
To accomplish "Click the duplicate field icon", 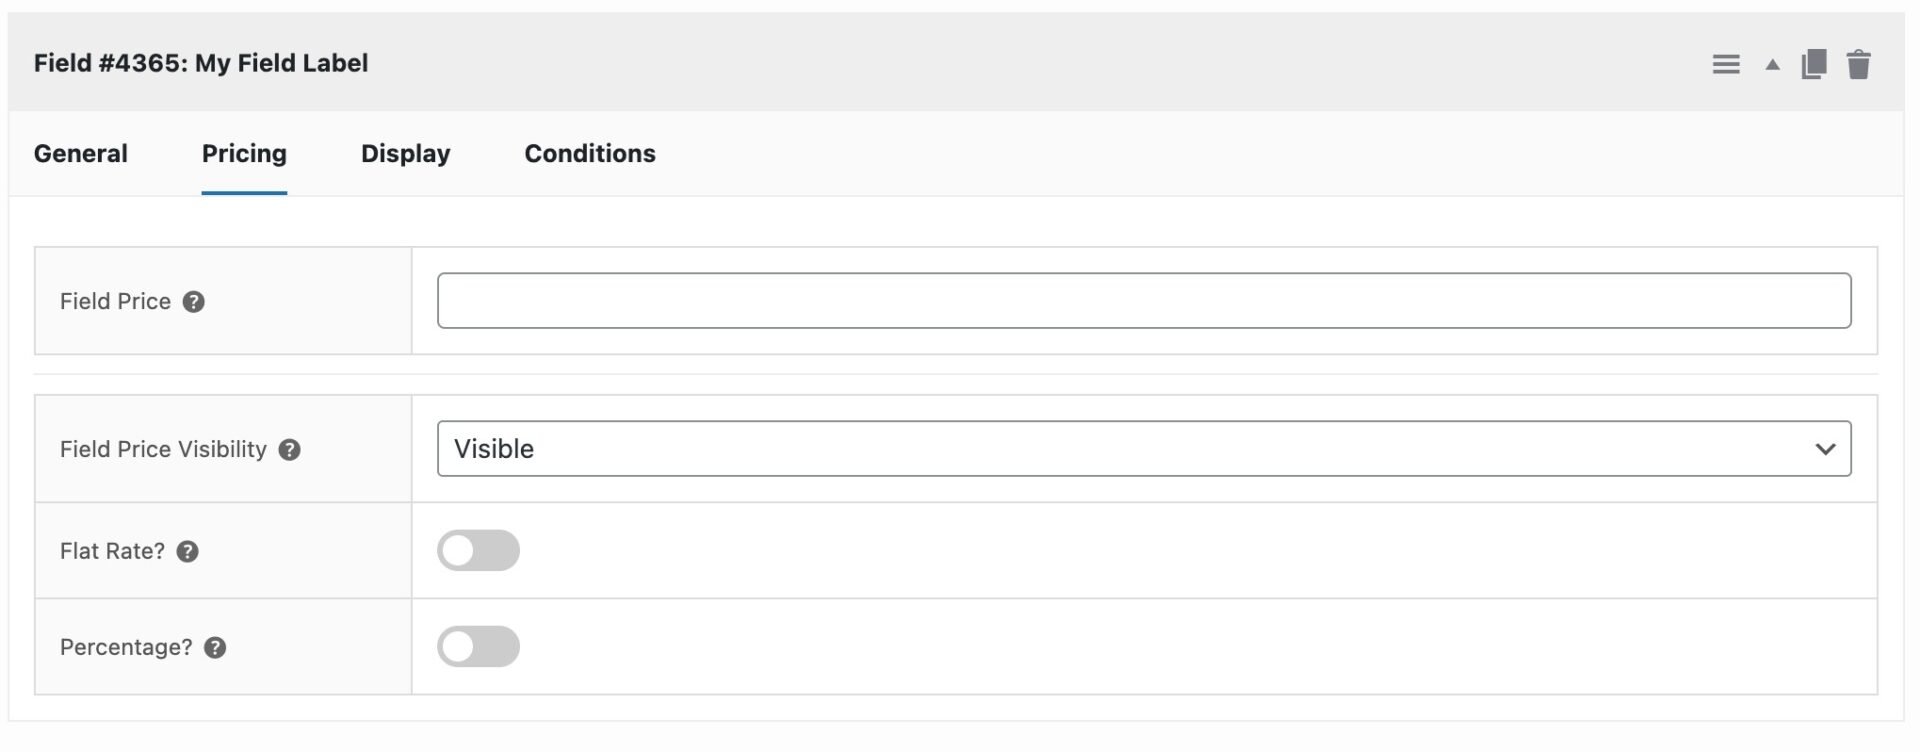I will coord(1813,63).
